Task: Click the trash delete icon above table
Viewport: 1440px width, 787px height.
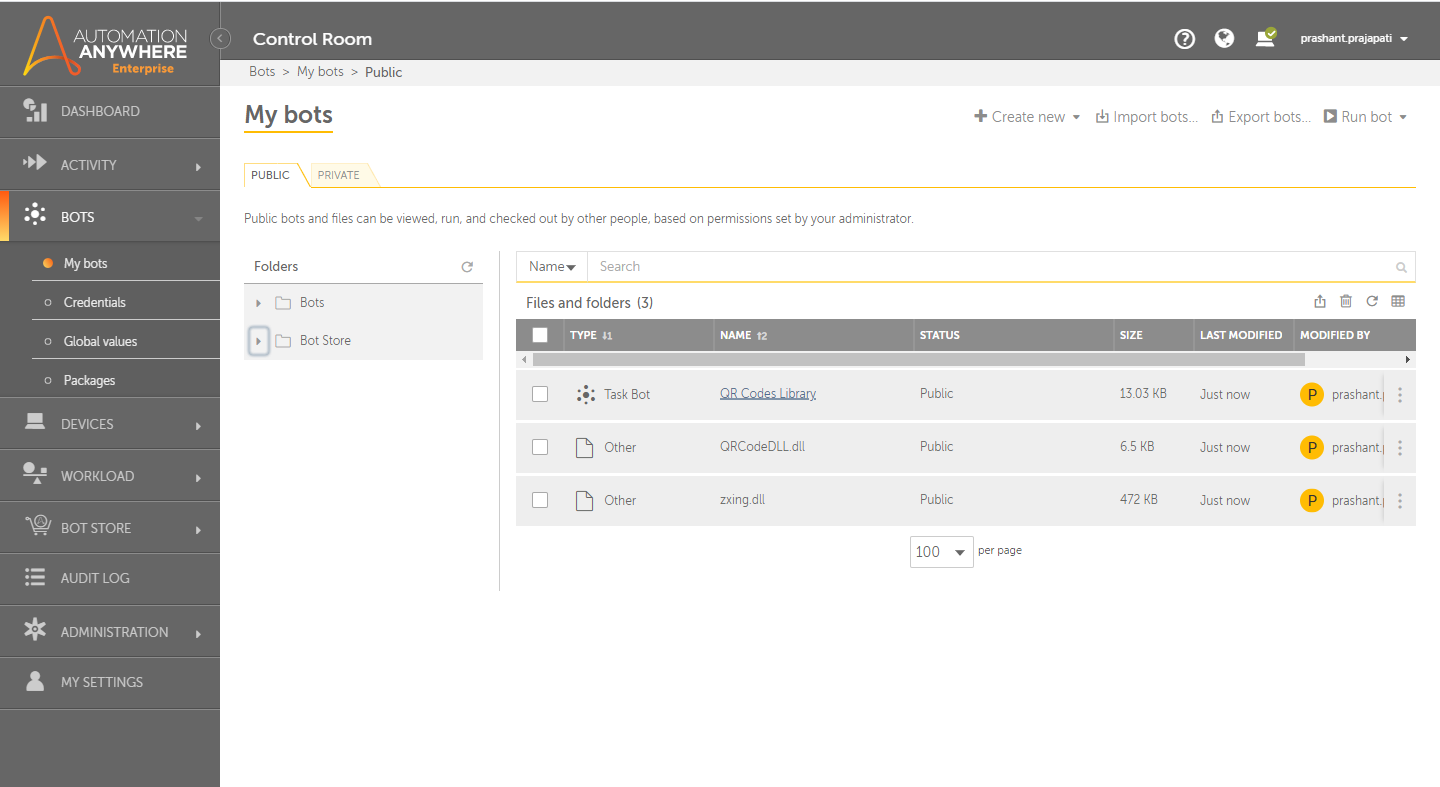Action: coord(1346,302)
